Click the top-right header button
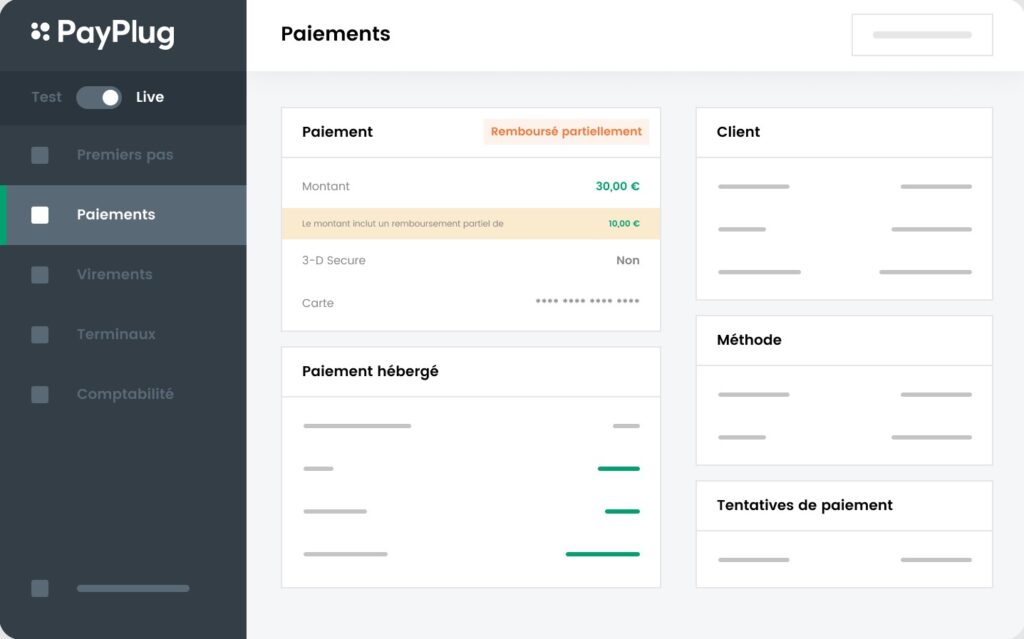The height and width of the screenshot is (639, 1024). [x=922, y=35]
